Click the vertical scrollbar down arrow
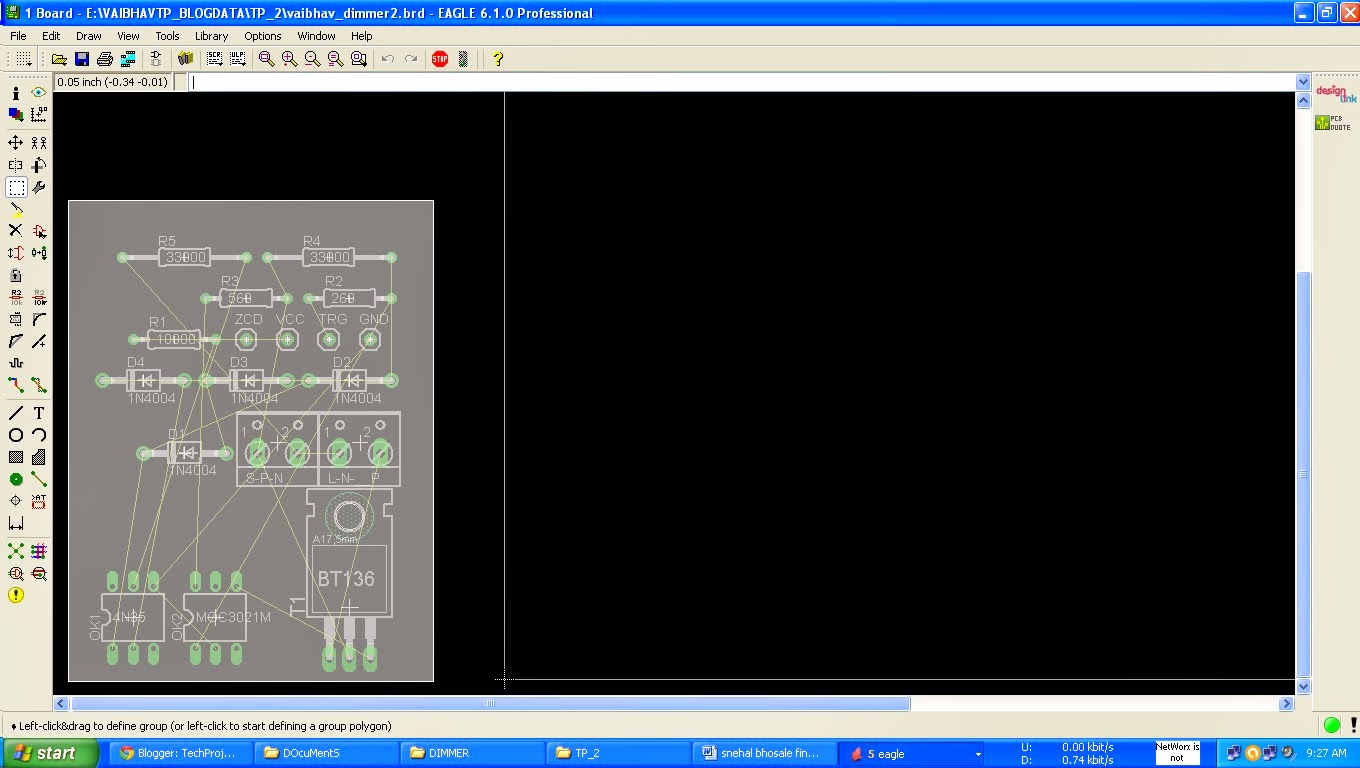The width and height of the screenshot is (1360, 768). click(x=1303, y=687)
